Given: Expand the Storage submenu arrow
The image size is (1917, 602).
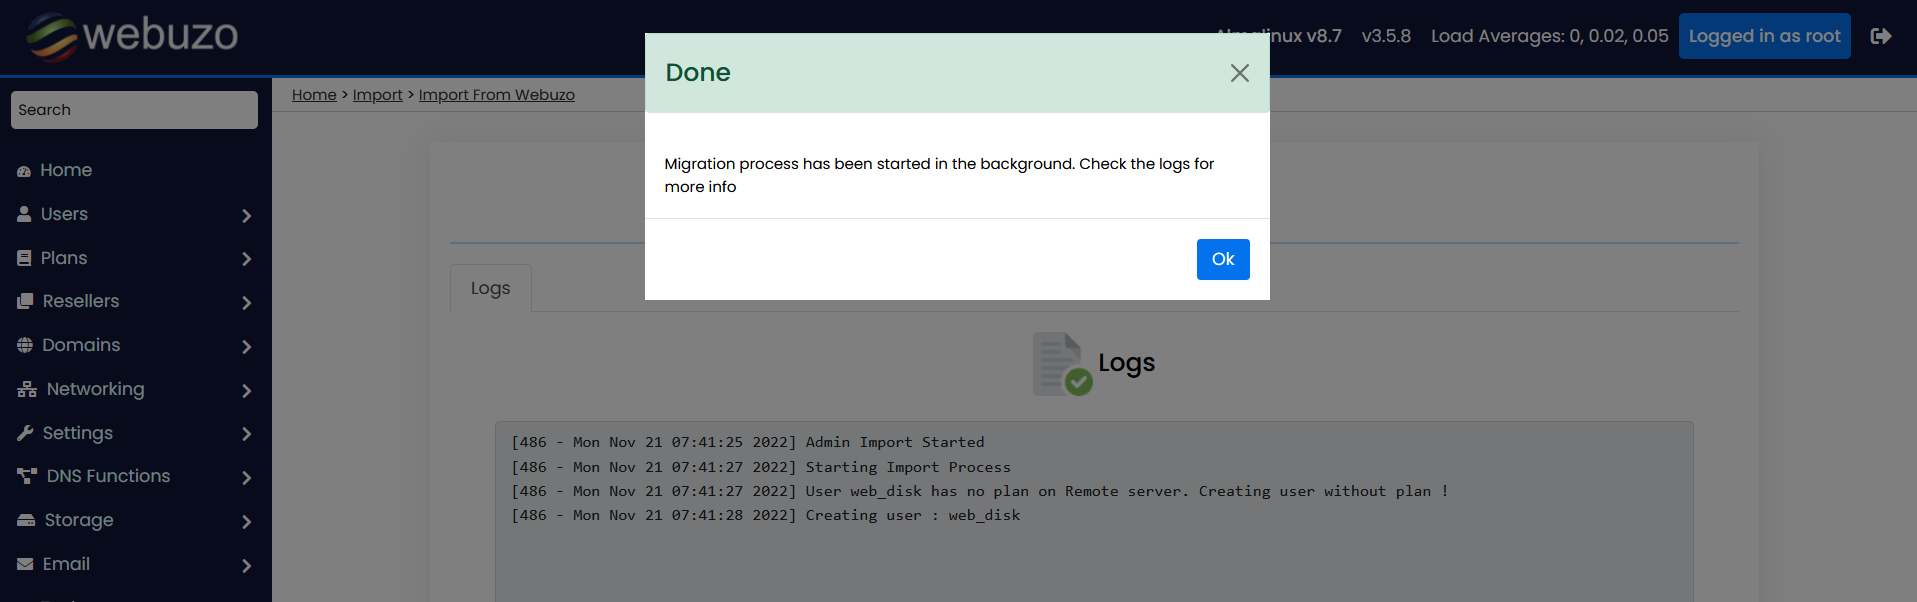Looking at the screenshot, I should click(246, 521).
